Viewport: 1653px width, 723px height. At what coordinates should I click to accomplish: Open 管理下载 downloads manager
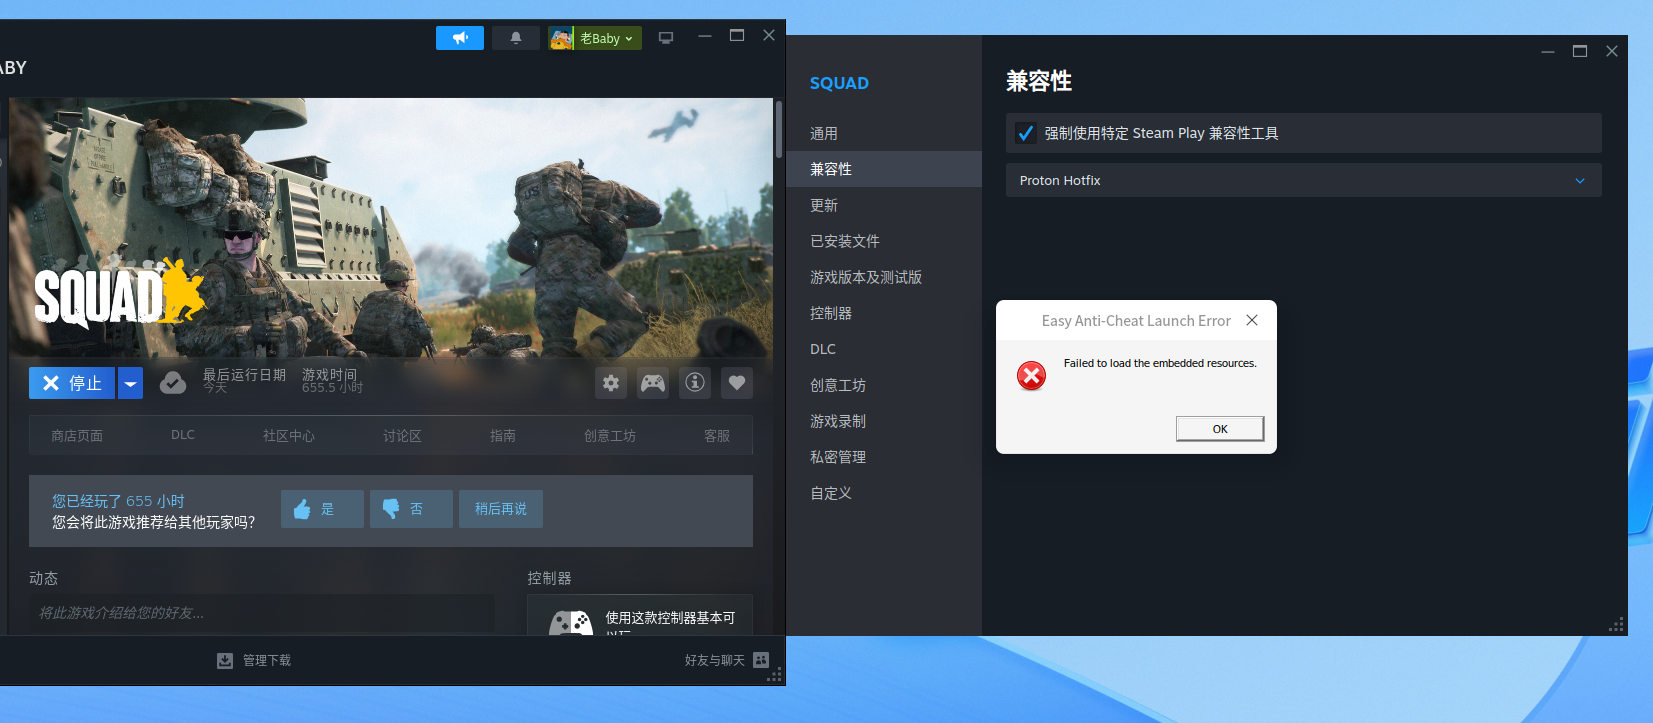click(254, 660)
